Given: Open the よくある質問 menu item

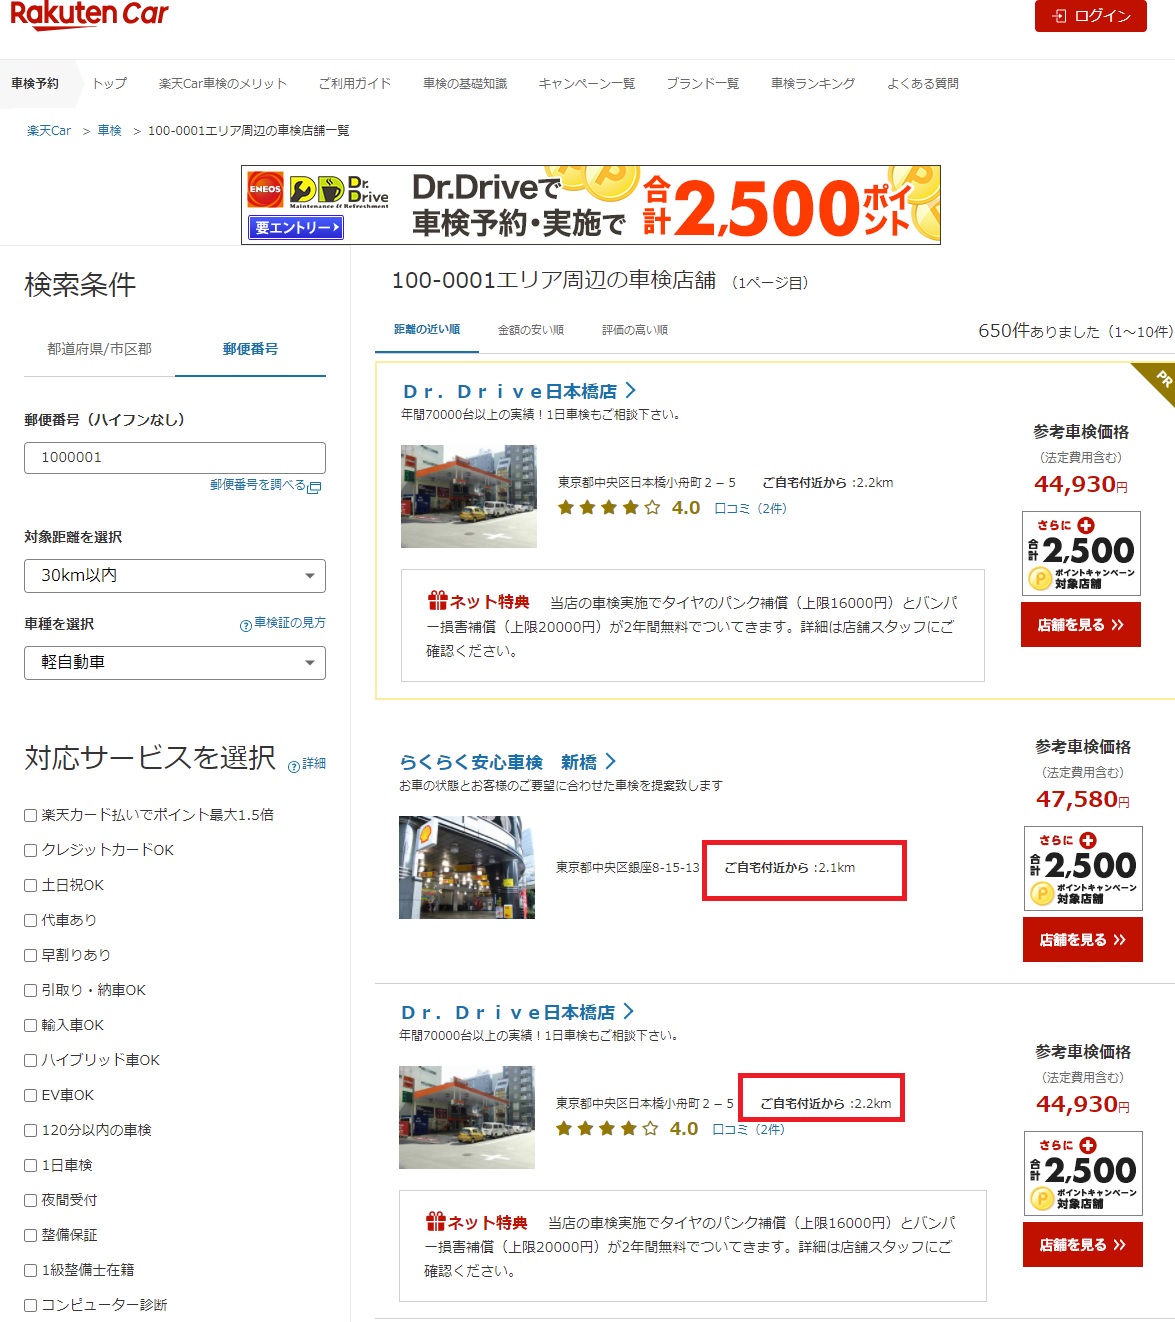Looking at the screenshot, I should 923,84.
